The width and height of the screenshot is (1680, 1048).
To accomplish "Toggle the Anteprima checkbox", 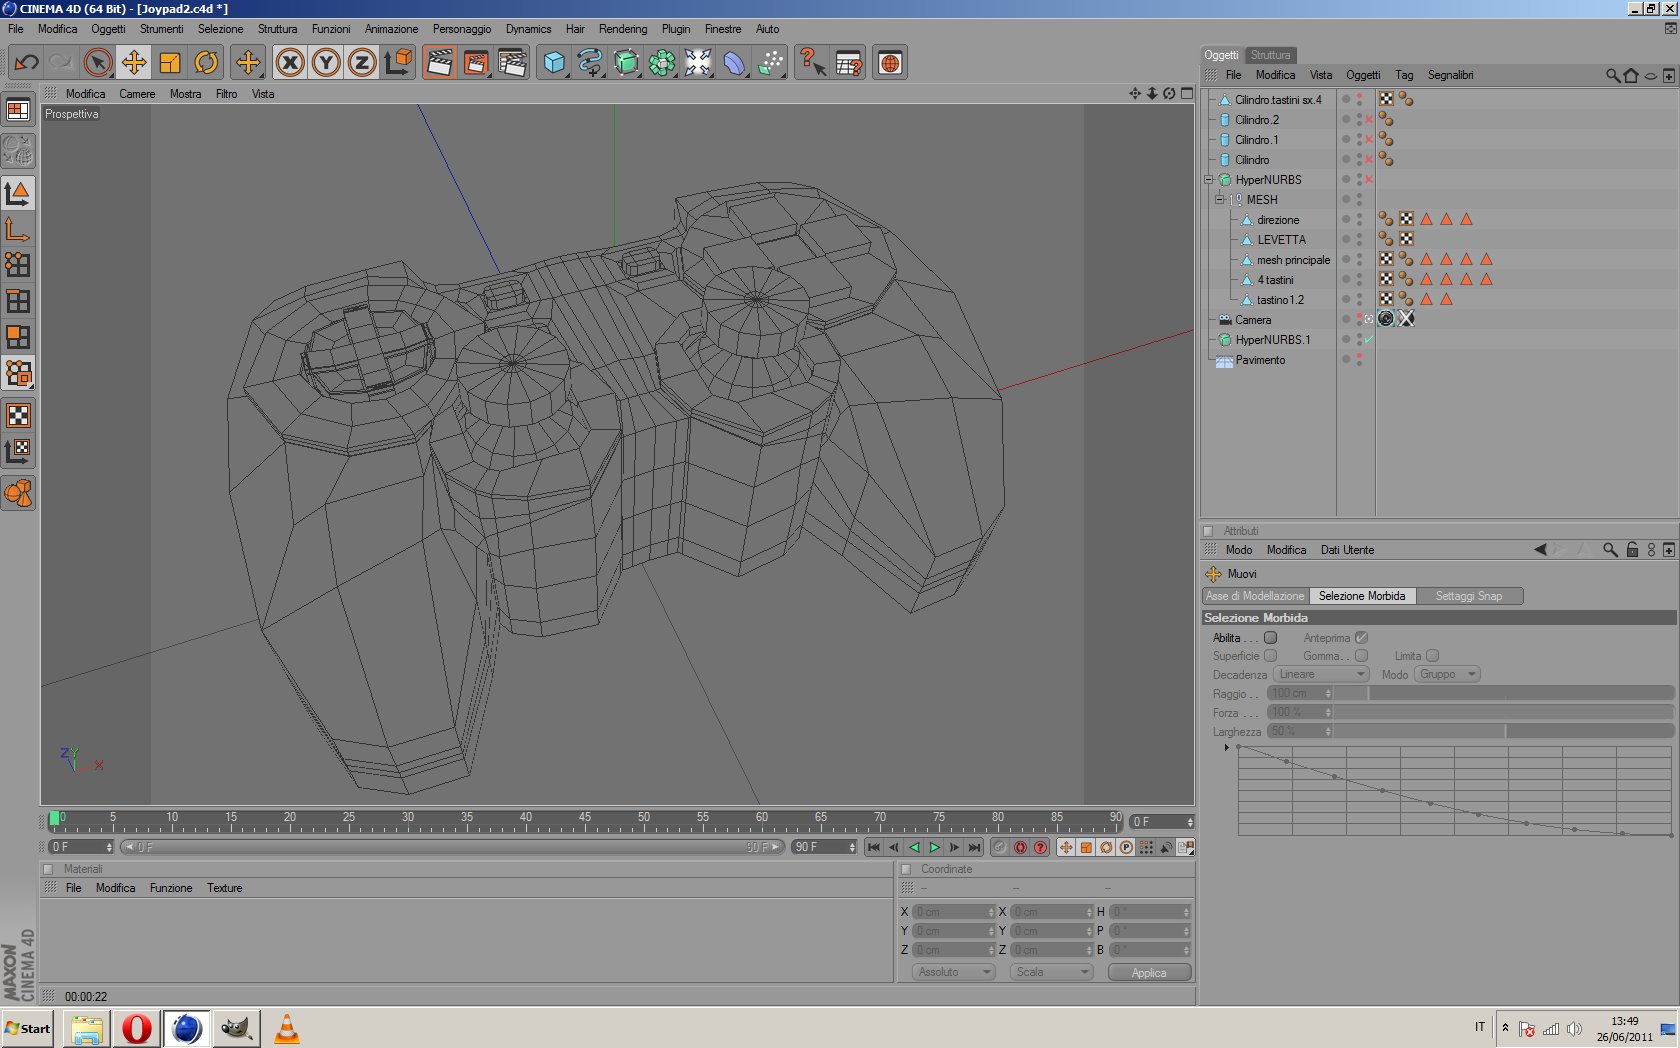I will pyautogui.click(x=1361, y=638).
